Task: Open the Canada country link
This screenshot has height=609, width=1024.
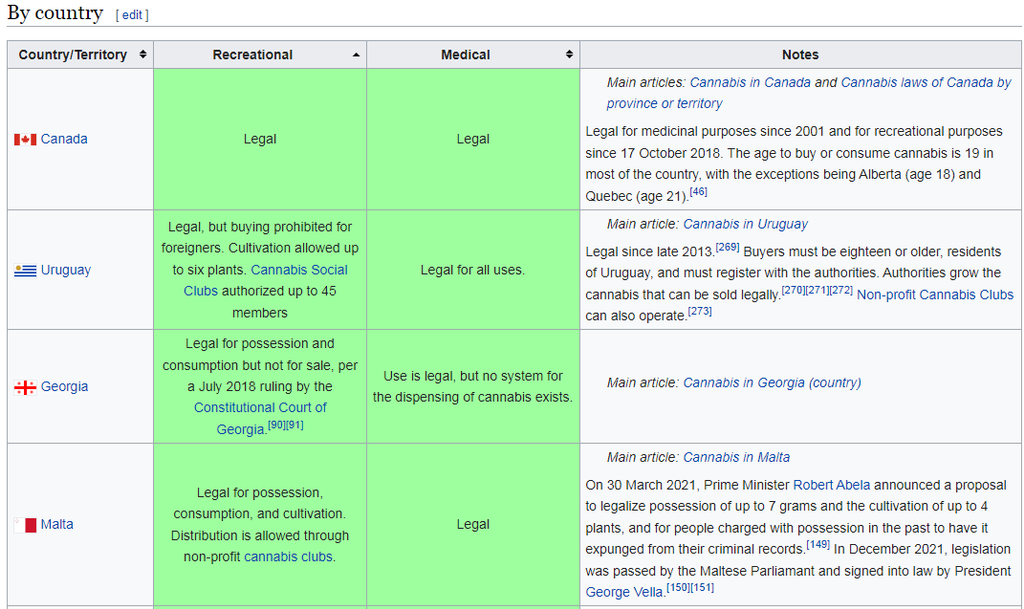Action: tap(64, 139)
